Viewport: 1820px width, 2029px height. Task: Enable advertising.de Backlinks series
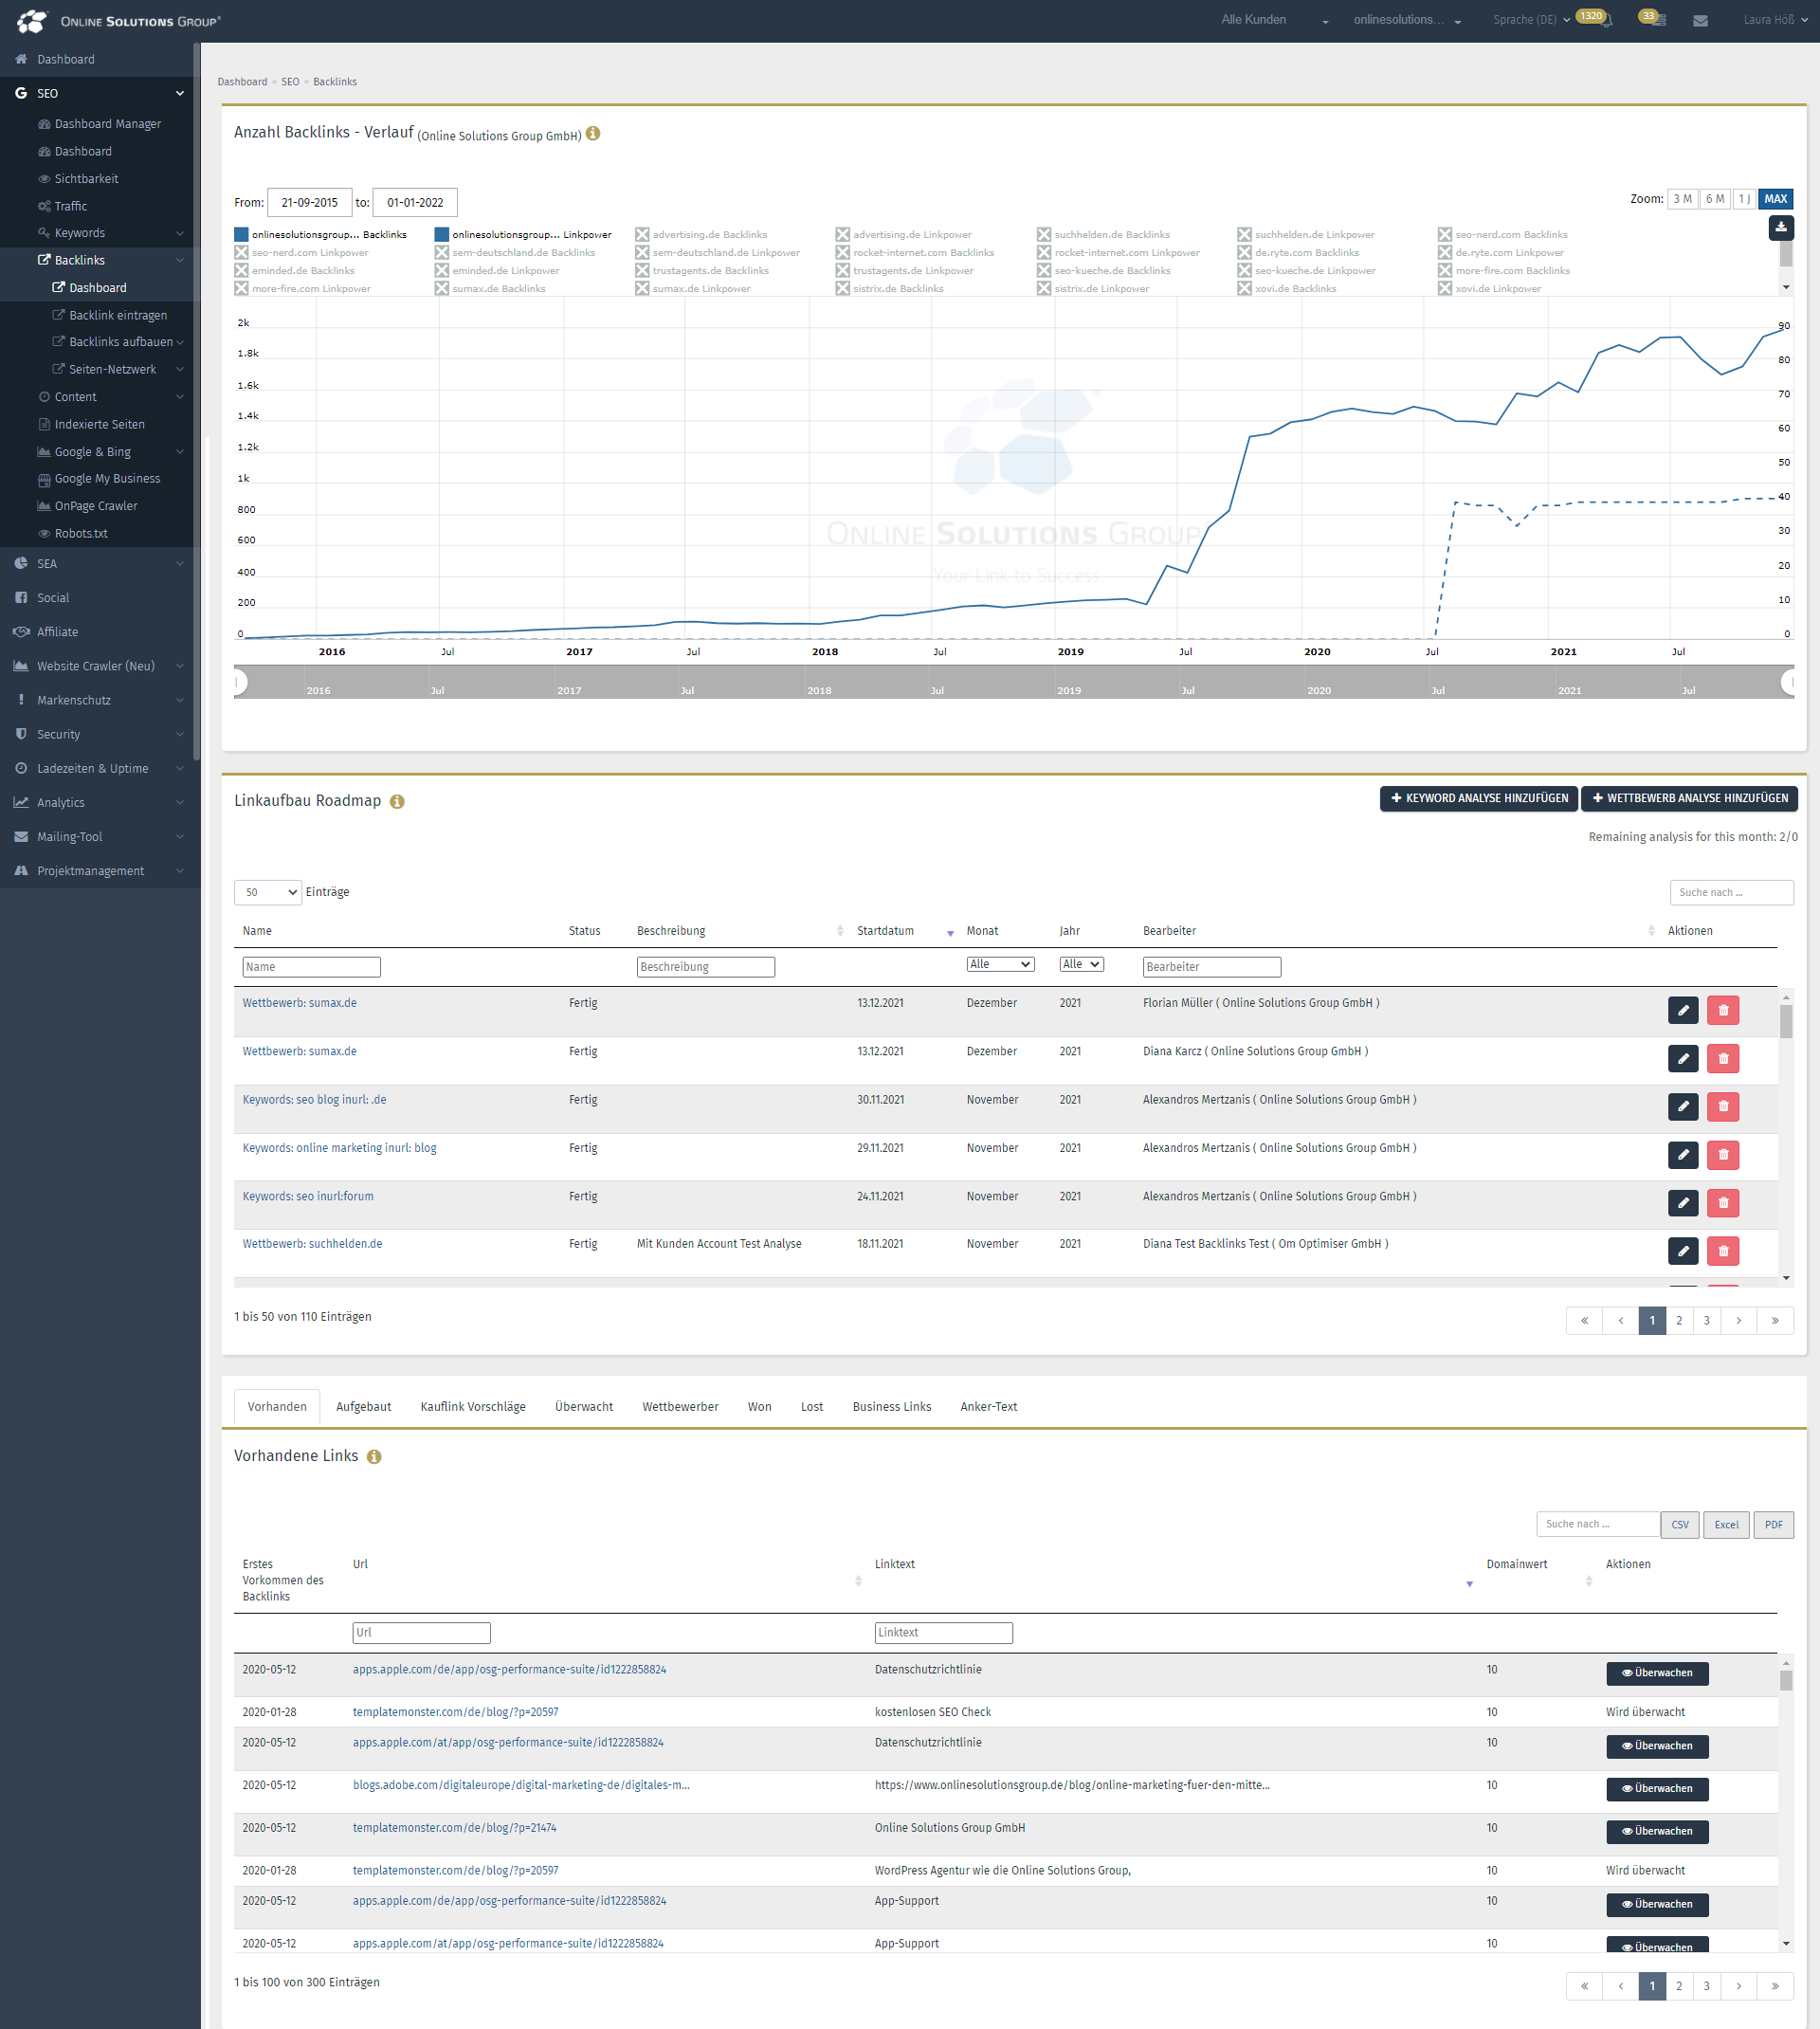pyautogui.click(x=701, y=234)
